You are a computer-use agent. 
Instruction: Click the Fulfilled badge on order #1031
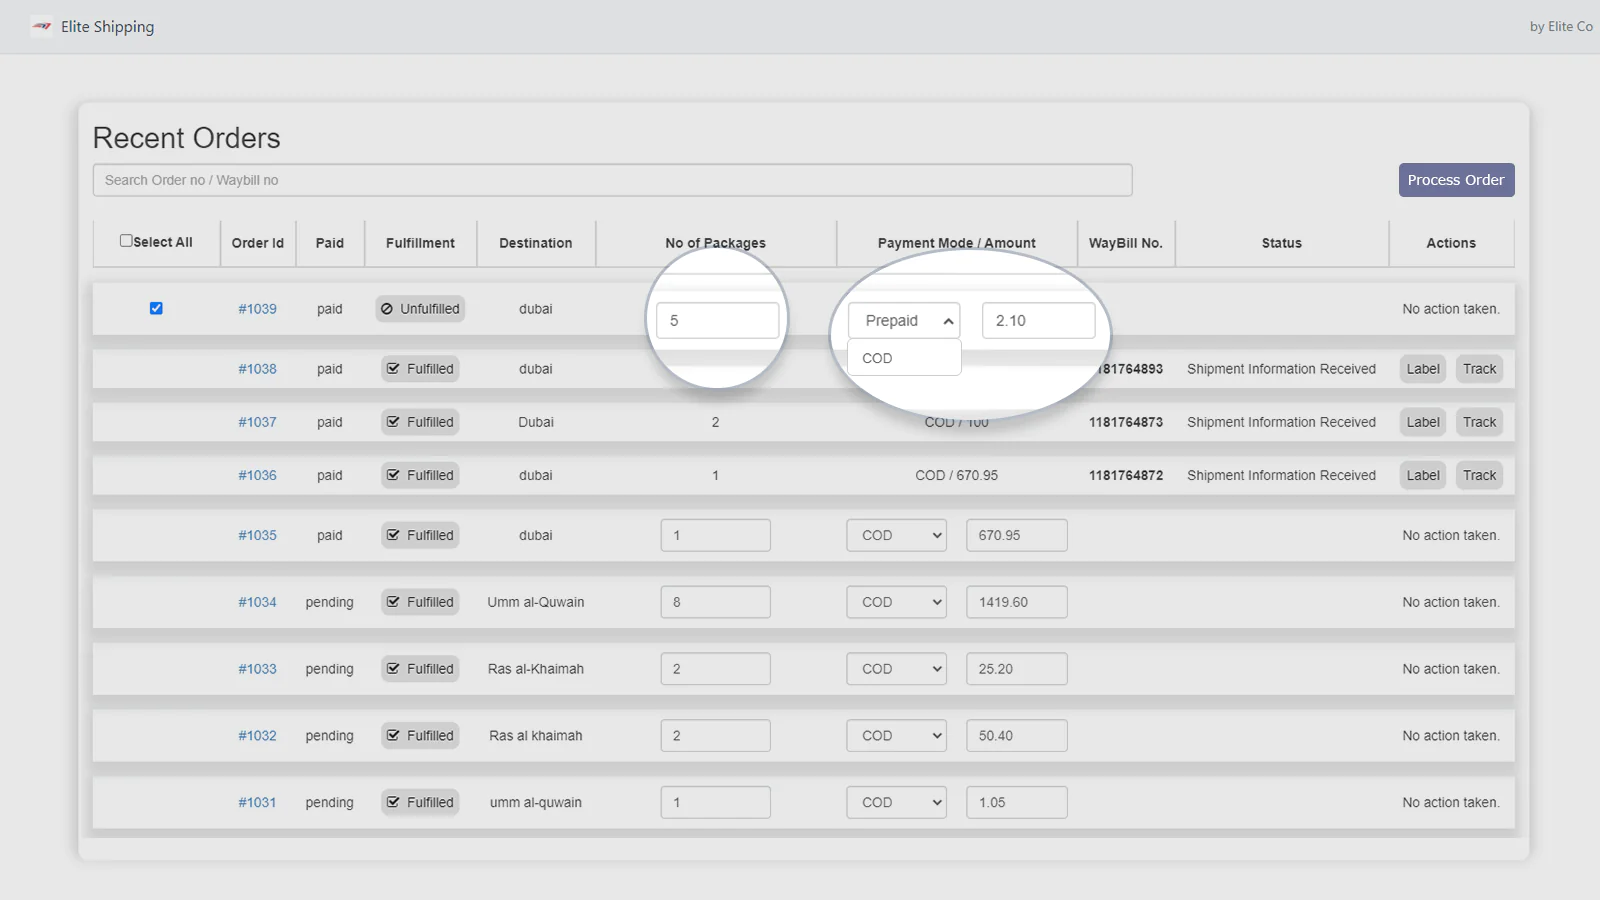coord(420,802)
